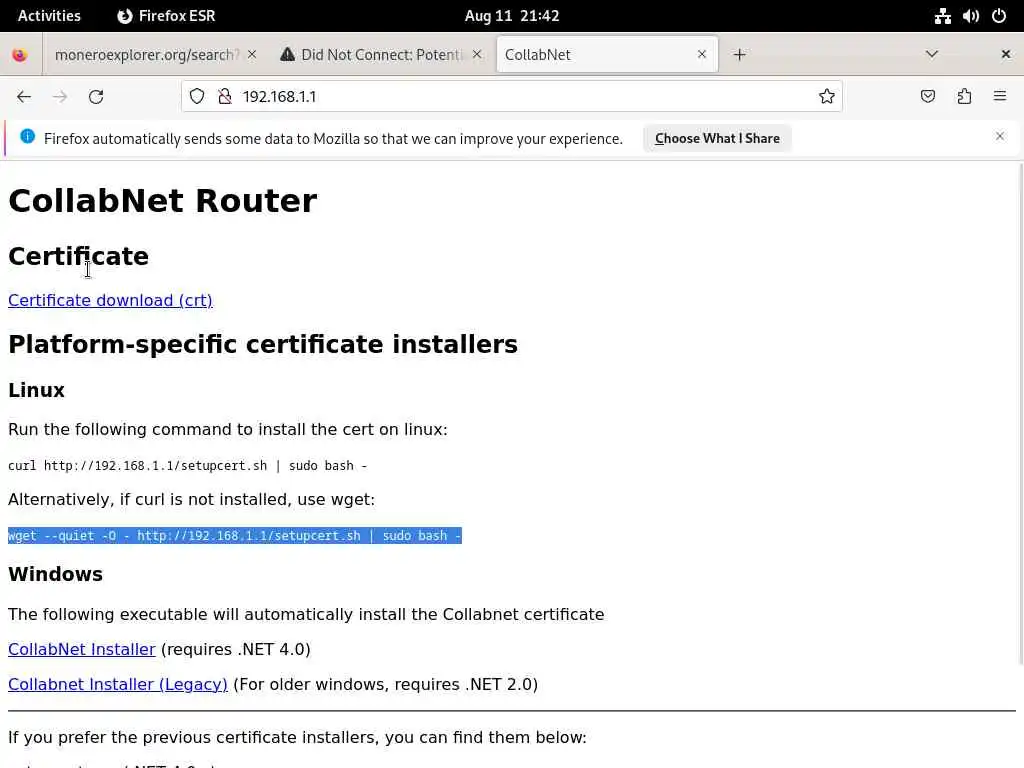1024x768 pixels.
Task: Open tracking protection shield icon
Action: click(x=197, y=97)
